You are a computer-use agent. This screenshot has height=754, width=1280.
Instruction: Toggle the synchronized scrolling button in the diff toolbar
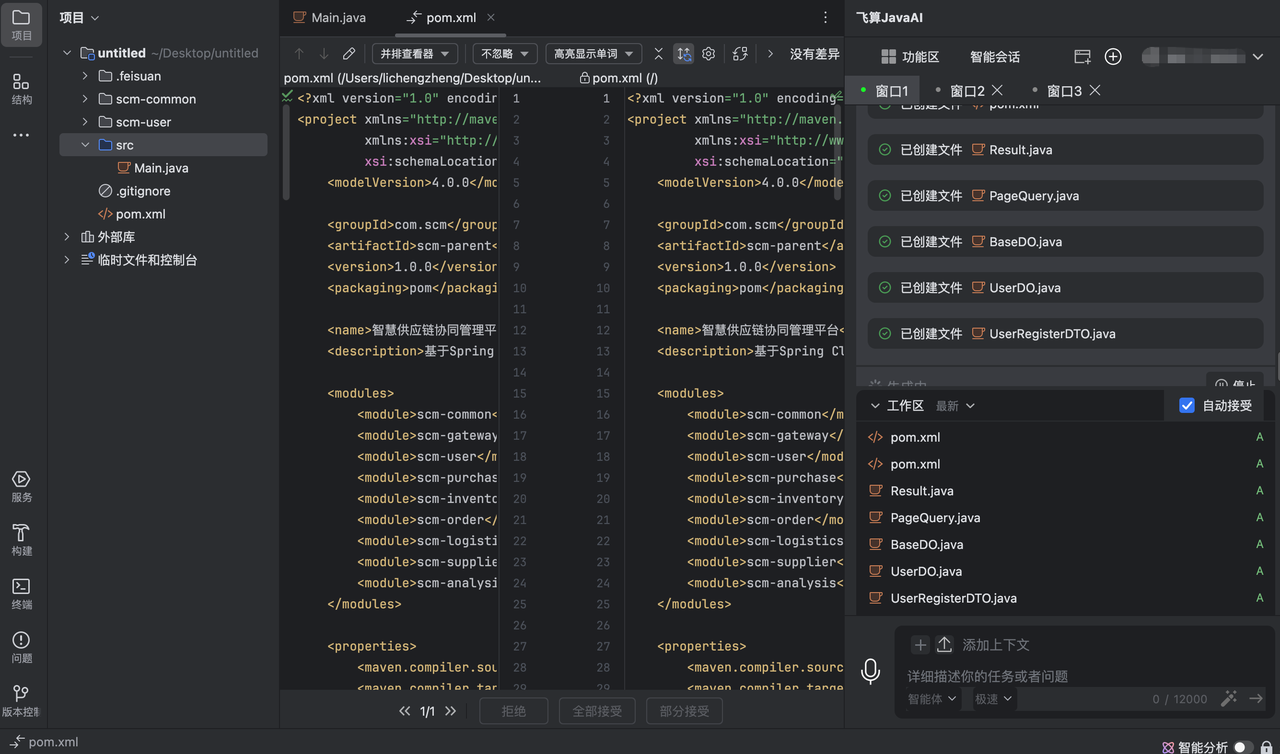pyautogui.click(x=684, y=54)
